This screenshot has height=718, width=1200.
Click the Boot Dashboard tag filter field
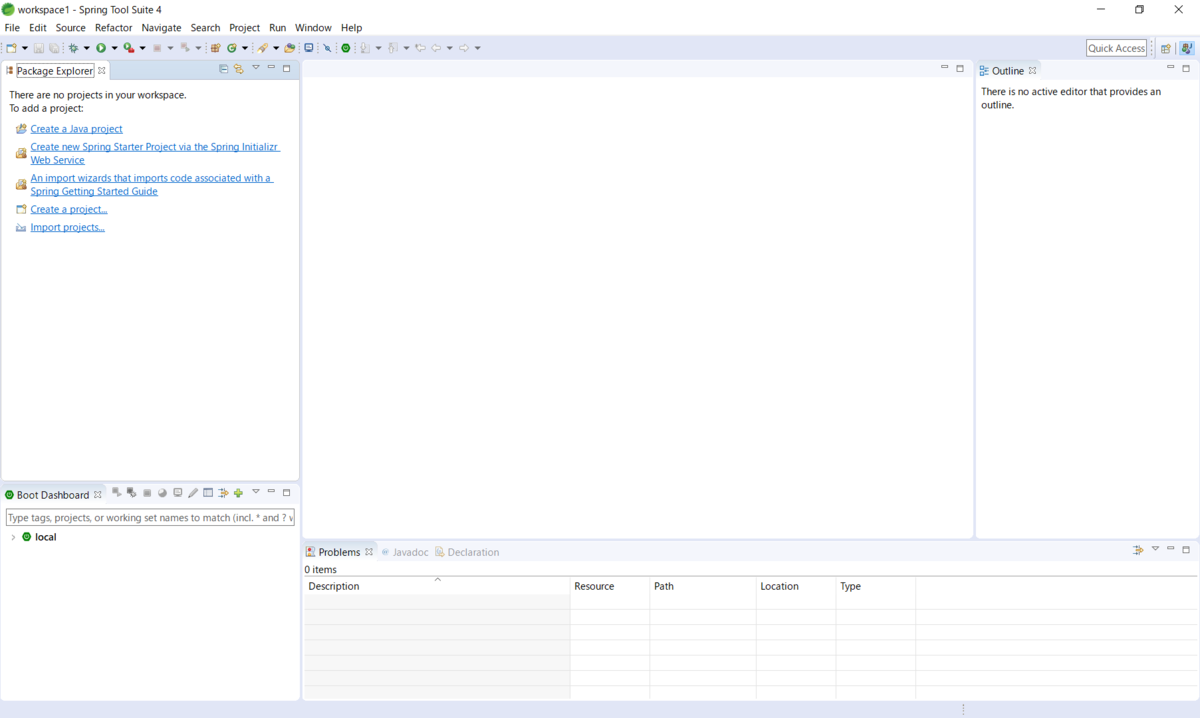pos(150,518)
